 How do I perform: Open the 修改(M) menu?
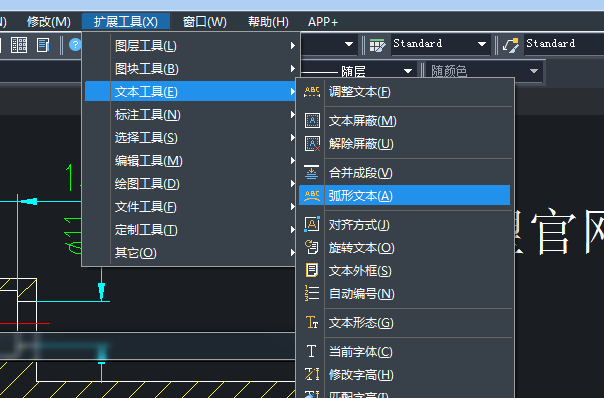click(49, 22)
